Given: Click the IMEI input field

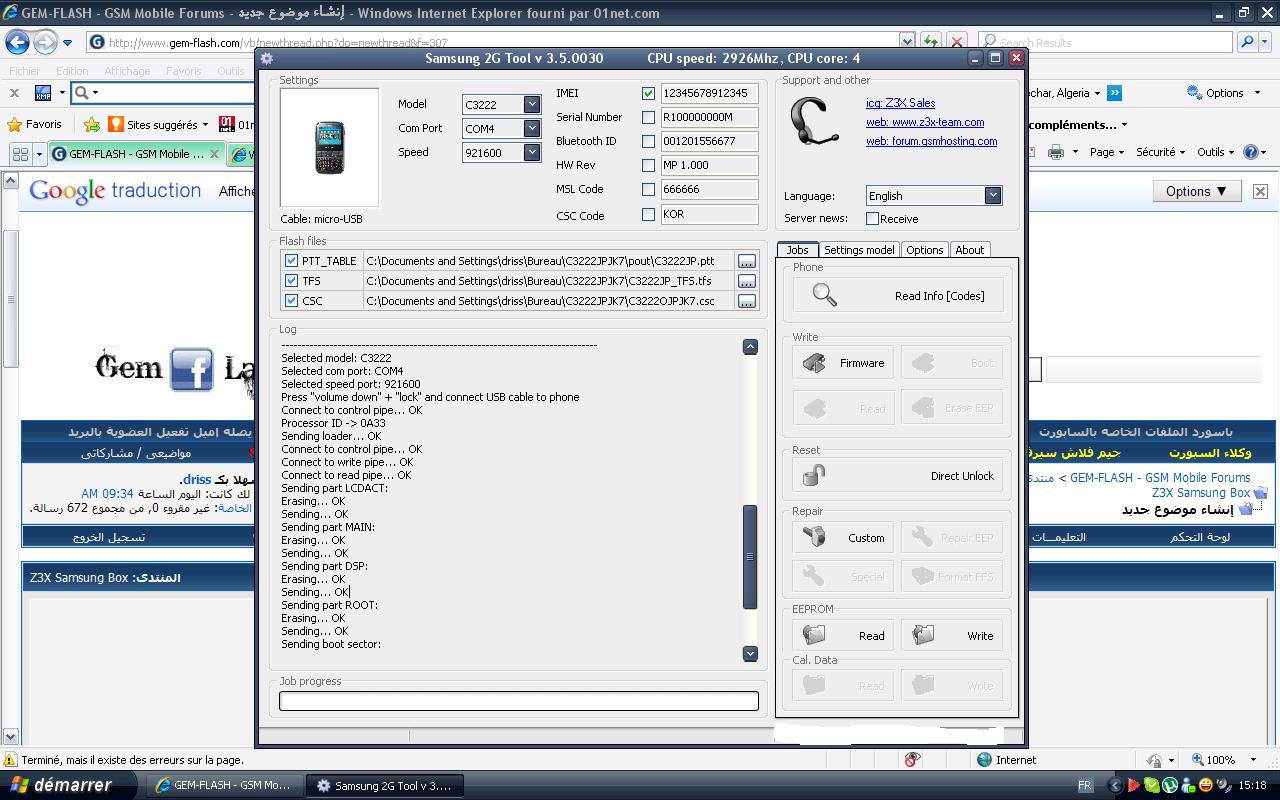Looking at the screenshot, I should coord(709,93).
